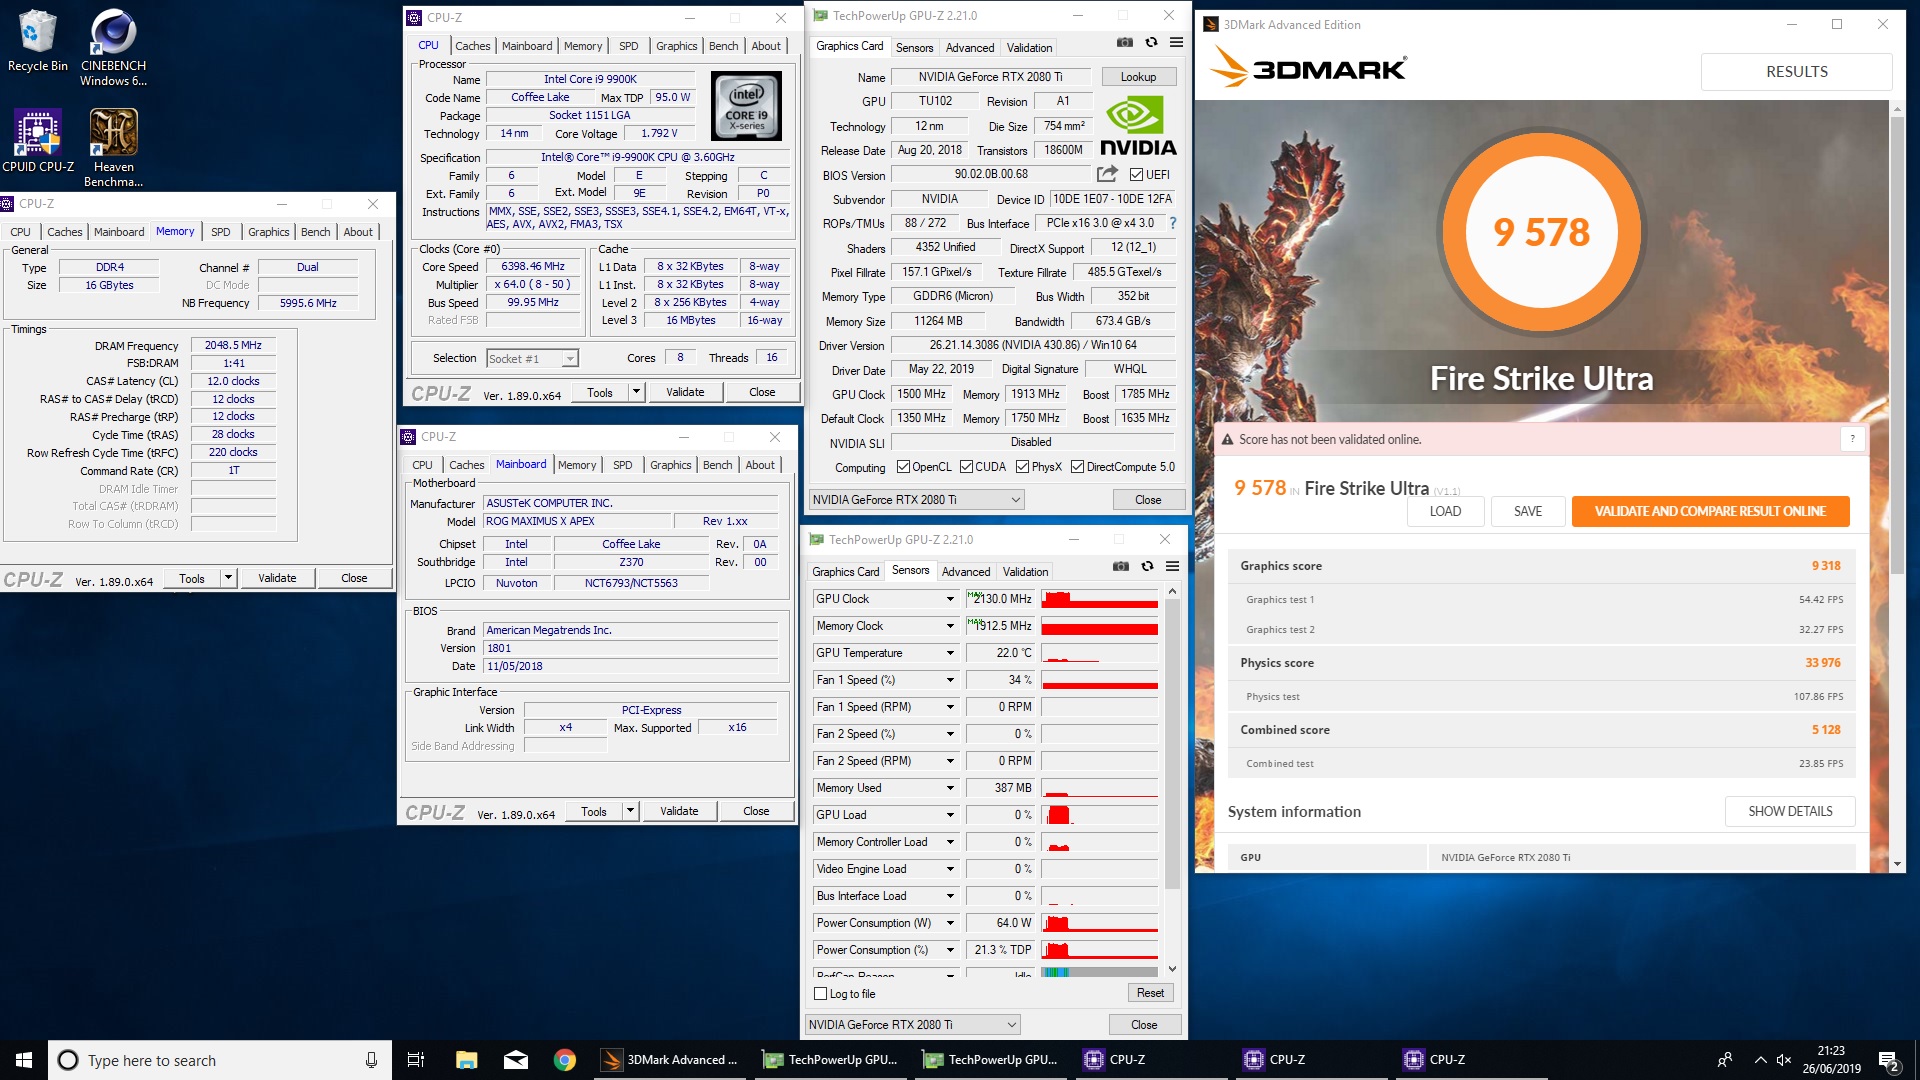Click the SAVE button in 3DMark
Image resolution: width=1920 pixels, height=1080 pixels.
[1527, 511]
